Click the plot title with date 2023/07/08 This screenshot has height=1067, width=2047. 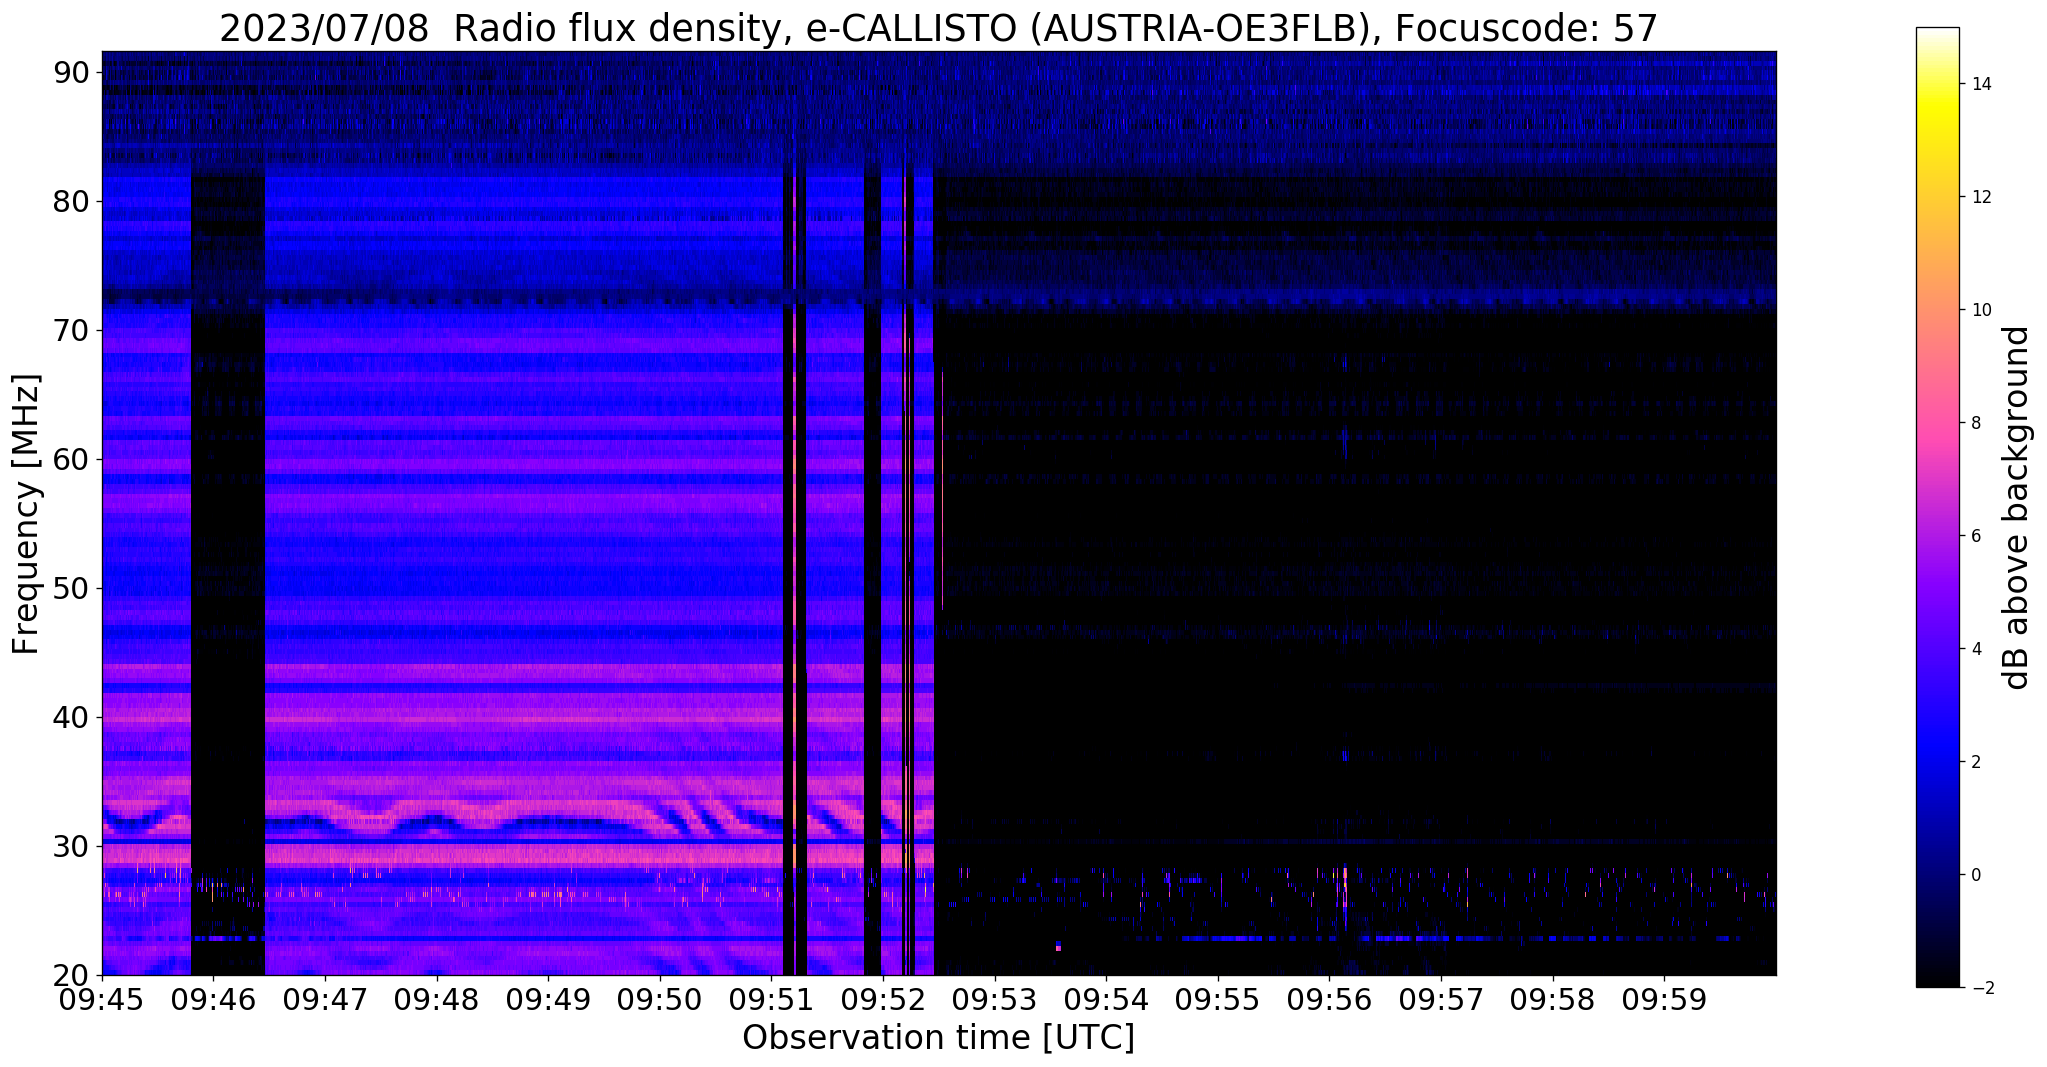click(938, 28)
